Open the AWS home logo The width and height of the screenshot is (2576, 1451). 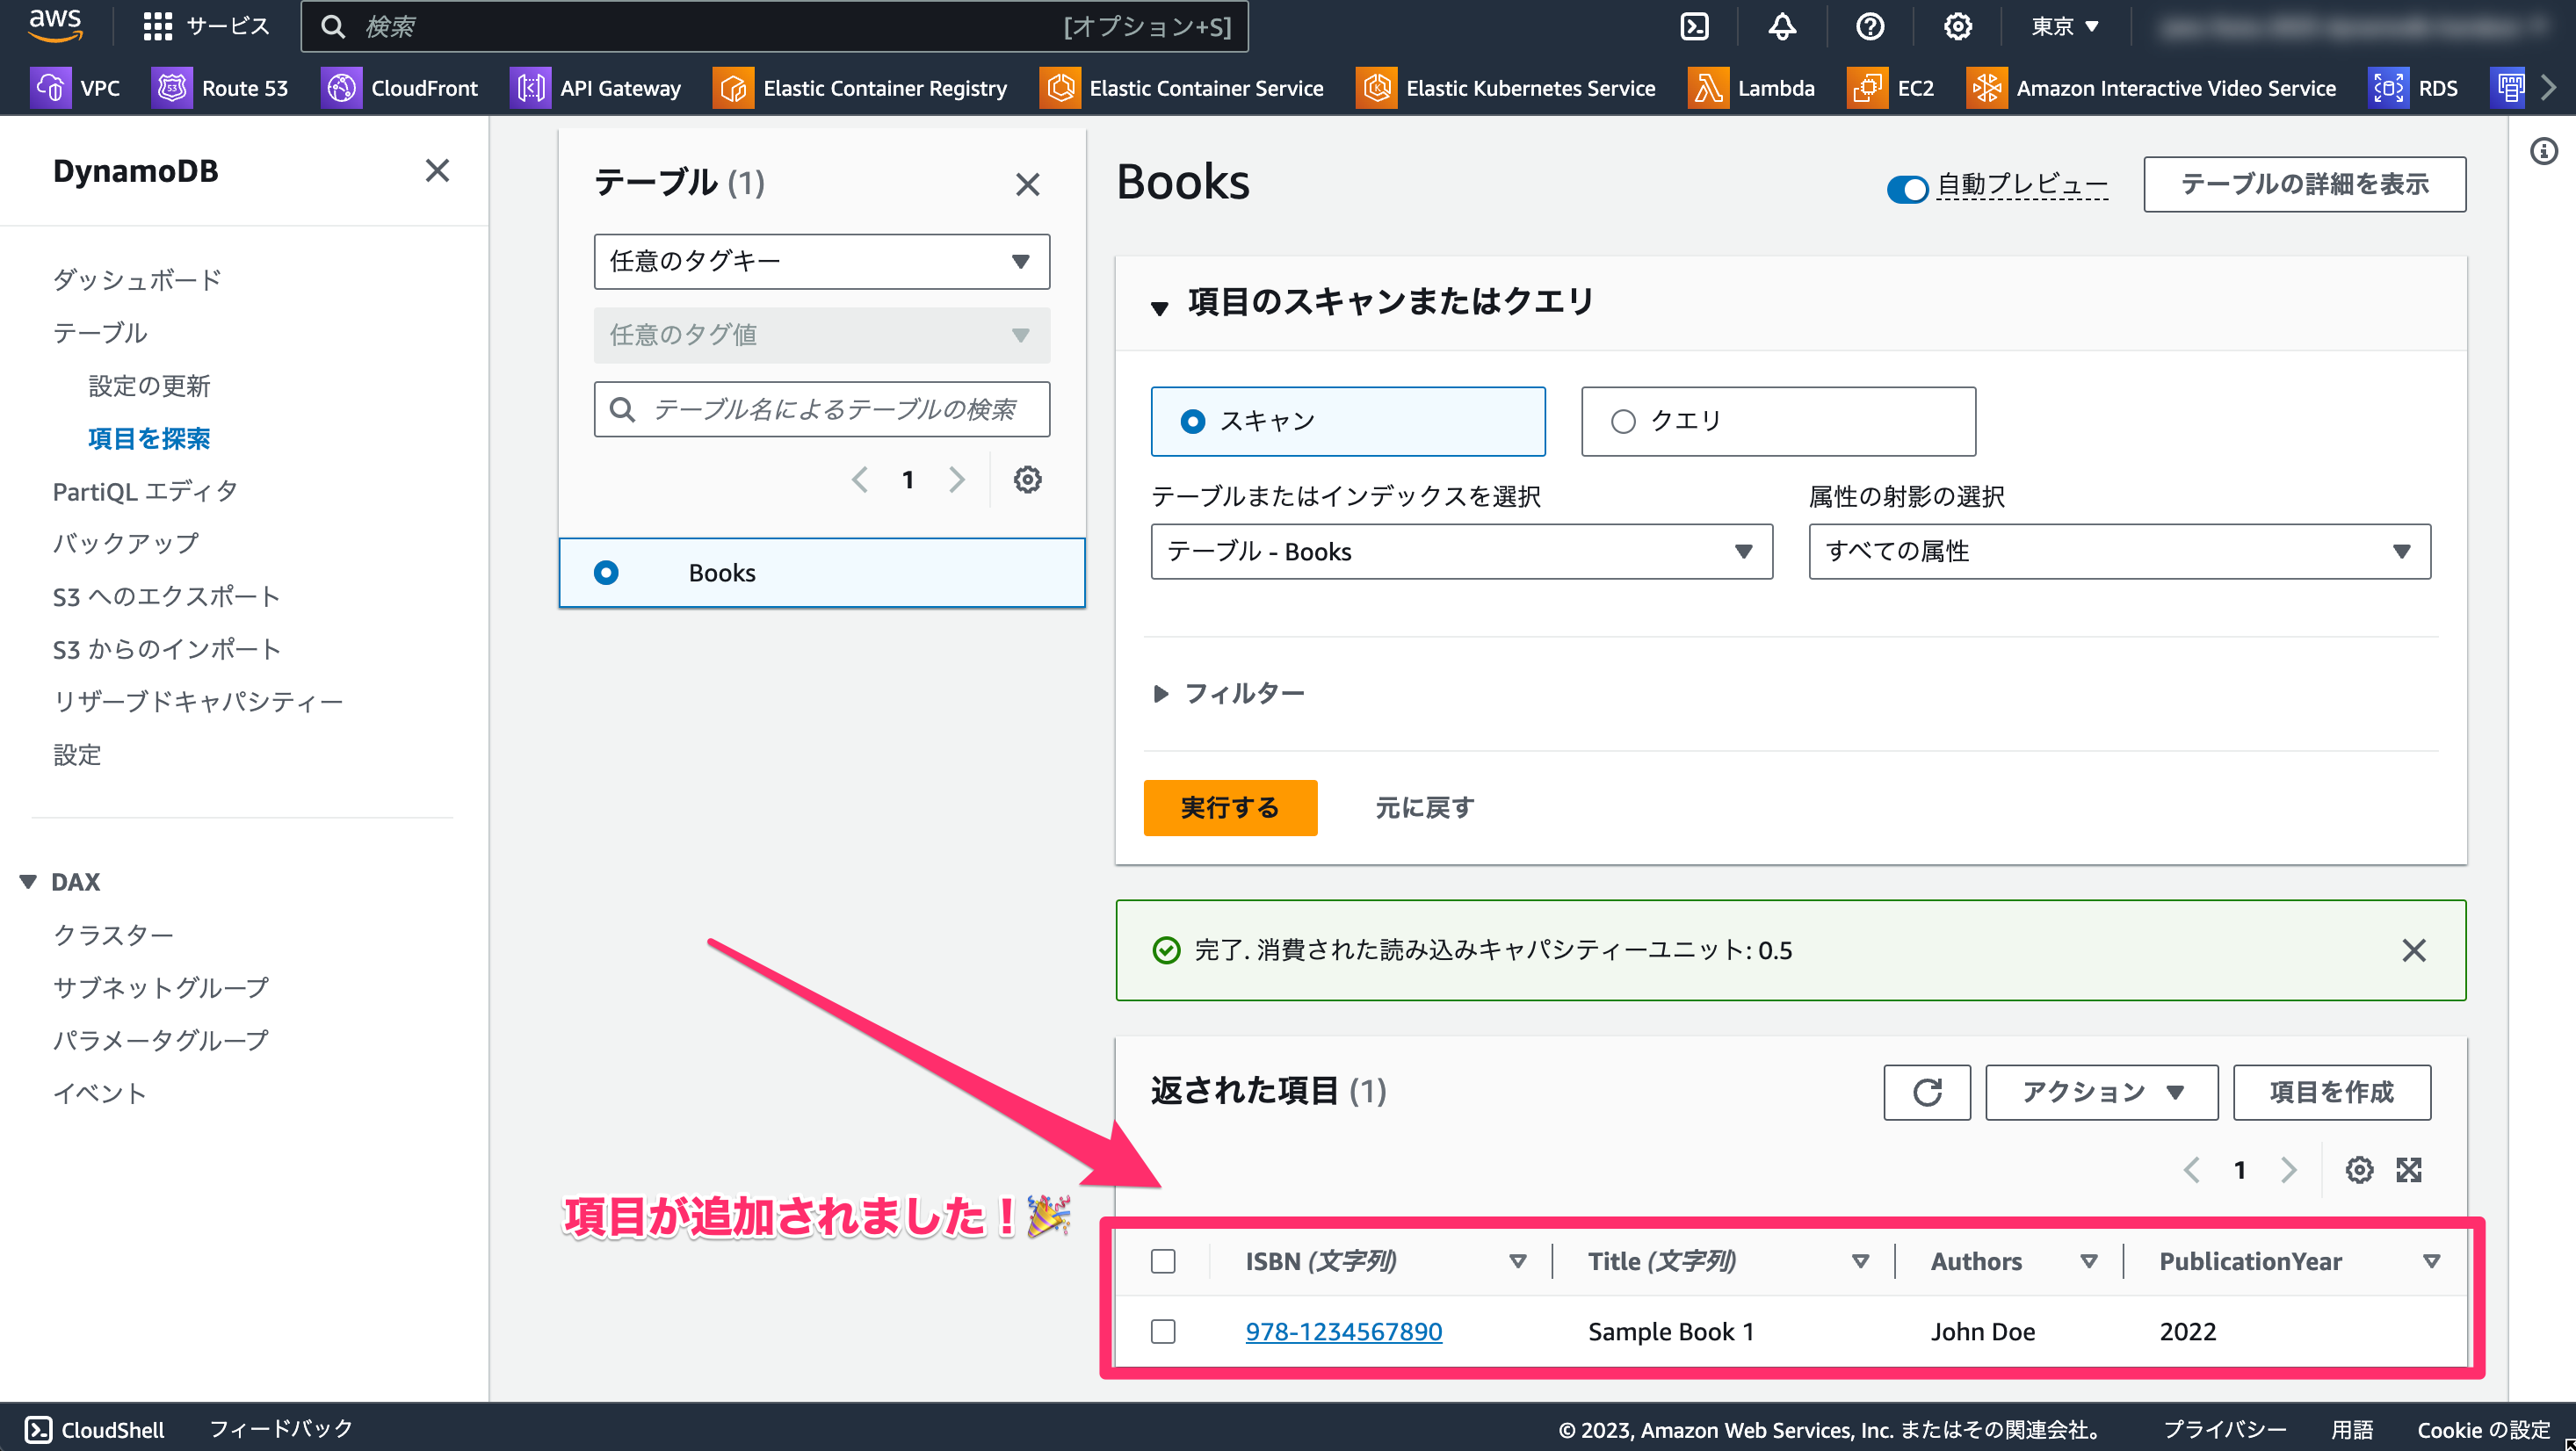coord(55,26)
